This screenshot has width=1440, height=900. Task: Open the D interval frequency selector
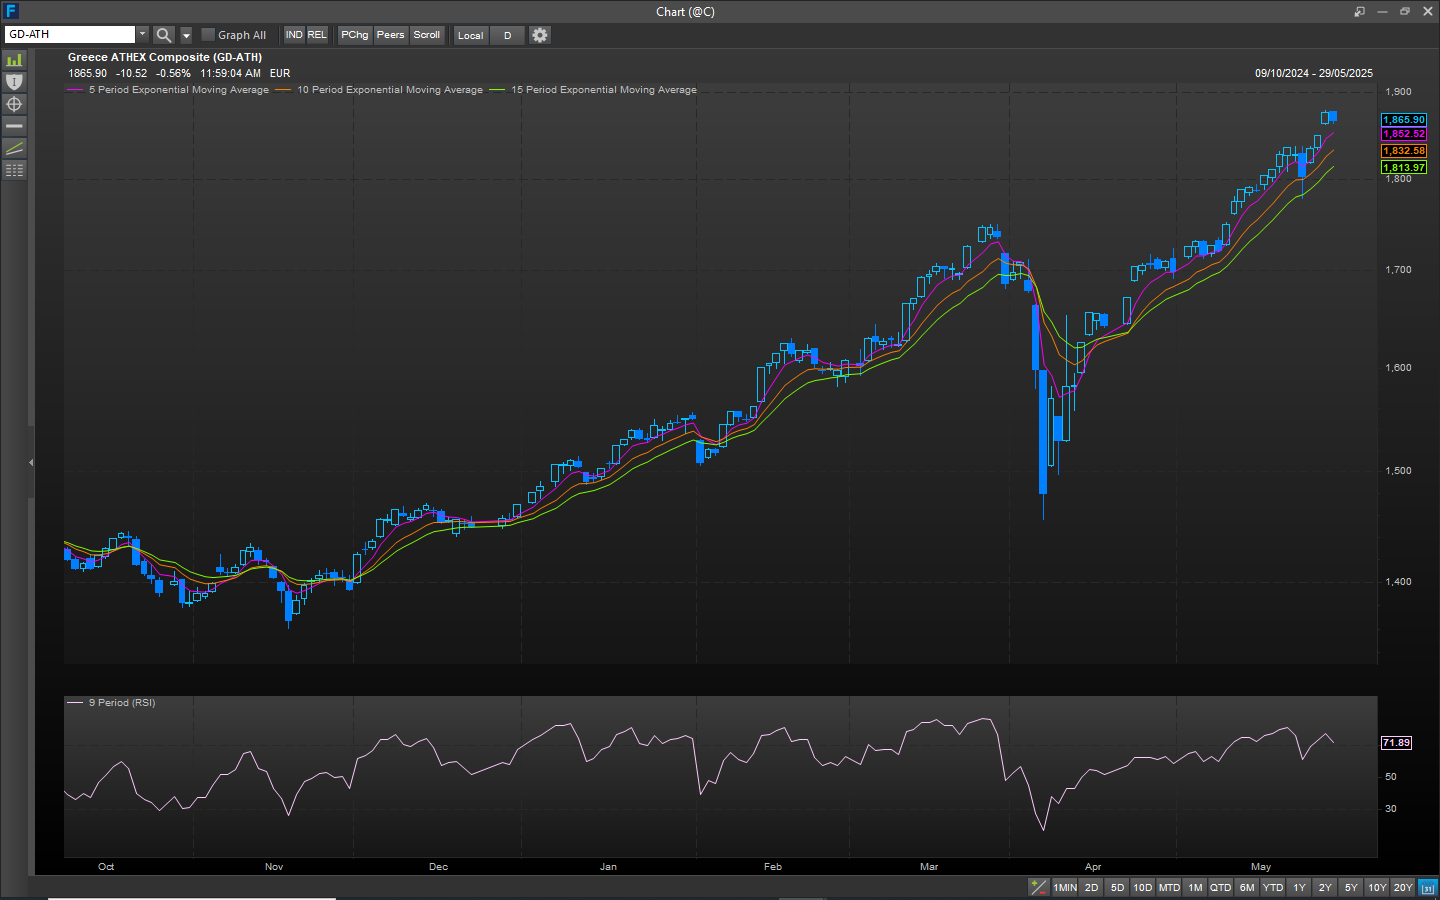coord(507,35)
